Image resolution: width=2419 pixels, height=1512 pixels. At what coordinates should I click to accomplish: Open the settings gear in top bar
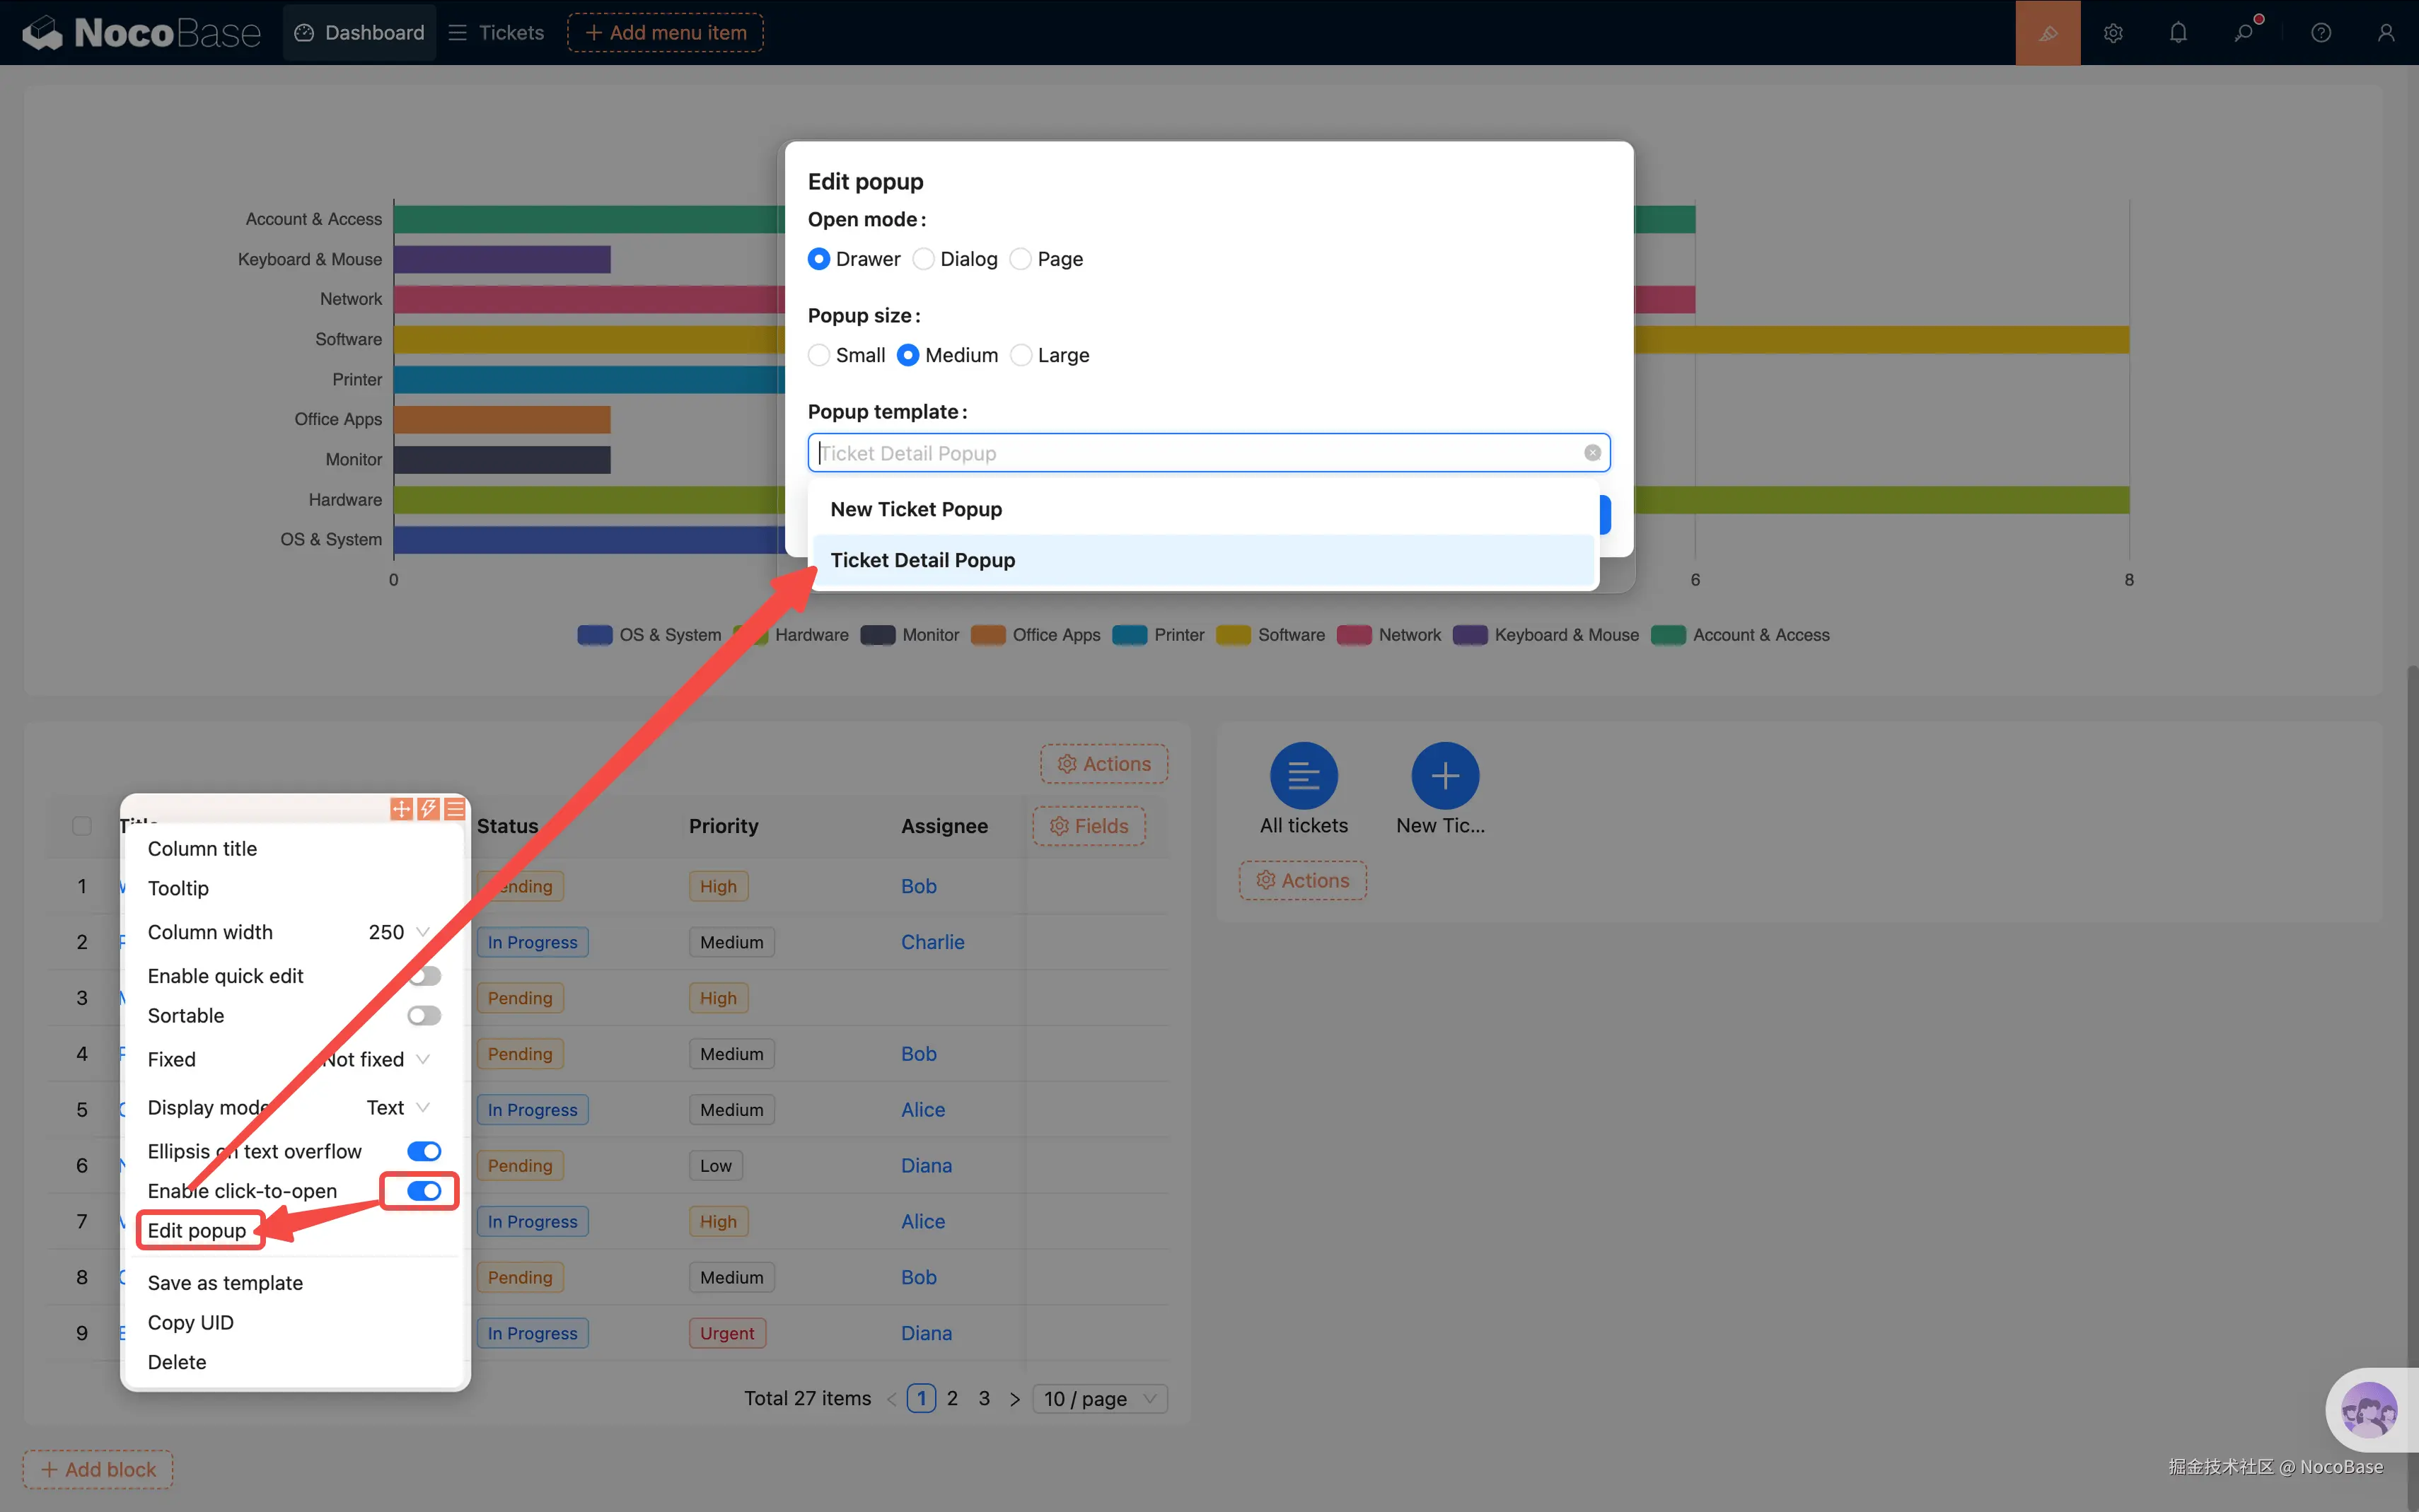tap(2112, 33)
